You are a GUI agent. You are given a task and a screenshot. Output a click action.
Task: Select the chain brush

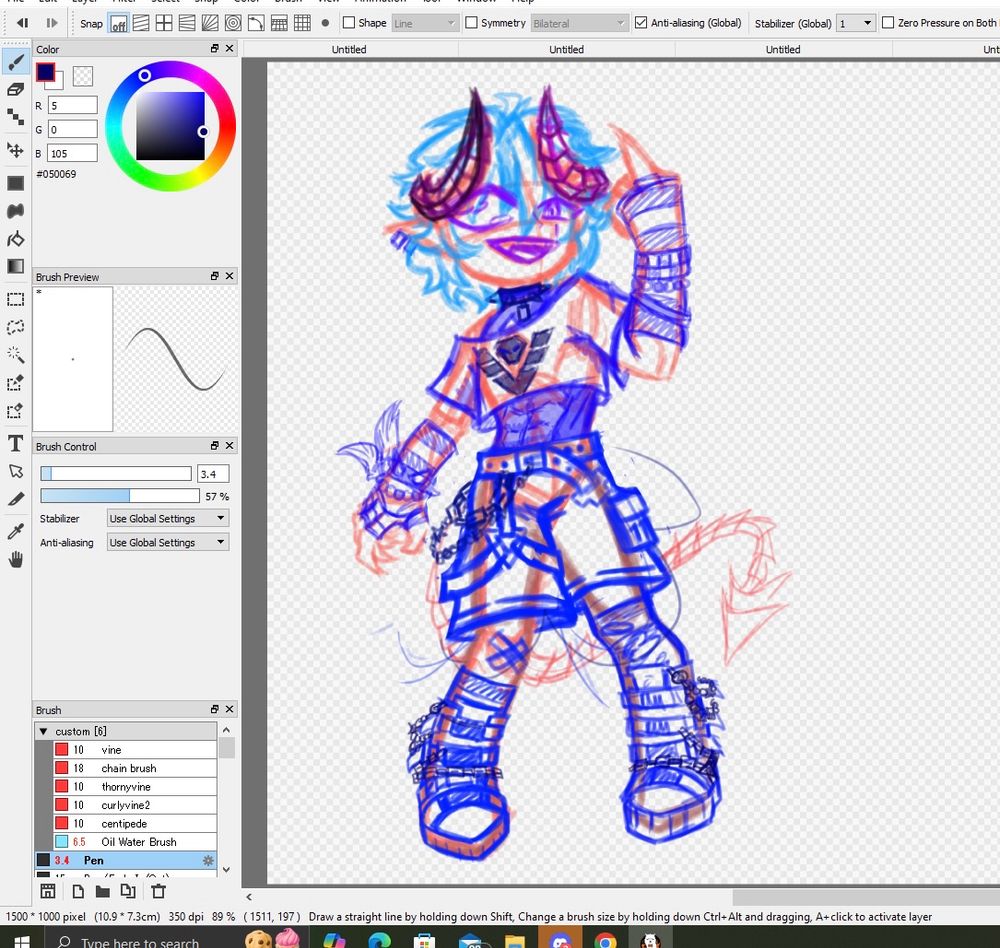[x=135, y=769]
